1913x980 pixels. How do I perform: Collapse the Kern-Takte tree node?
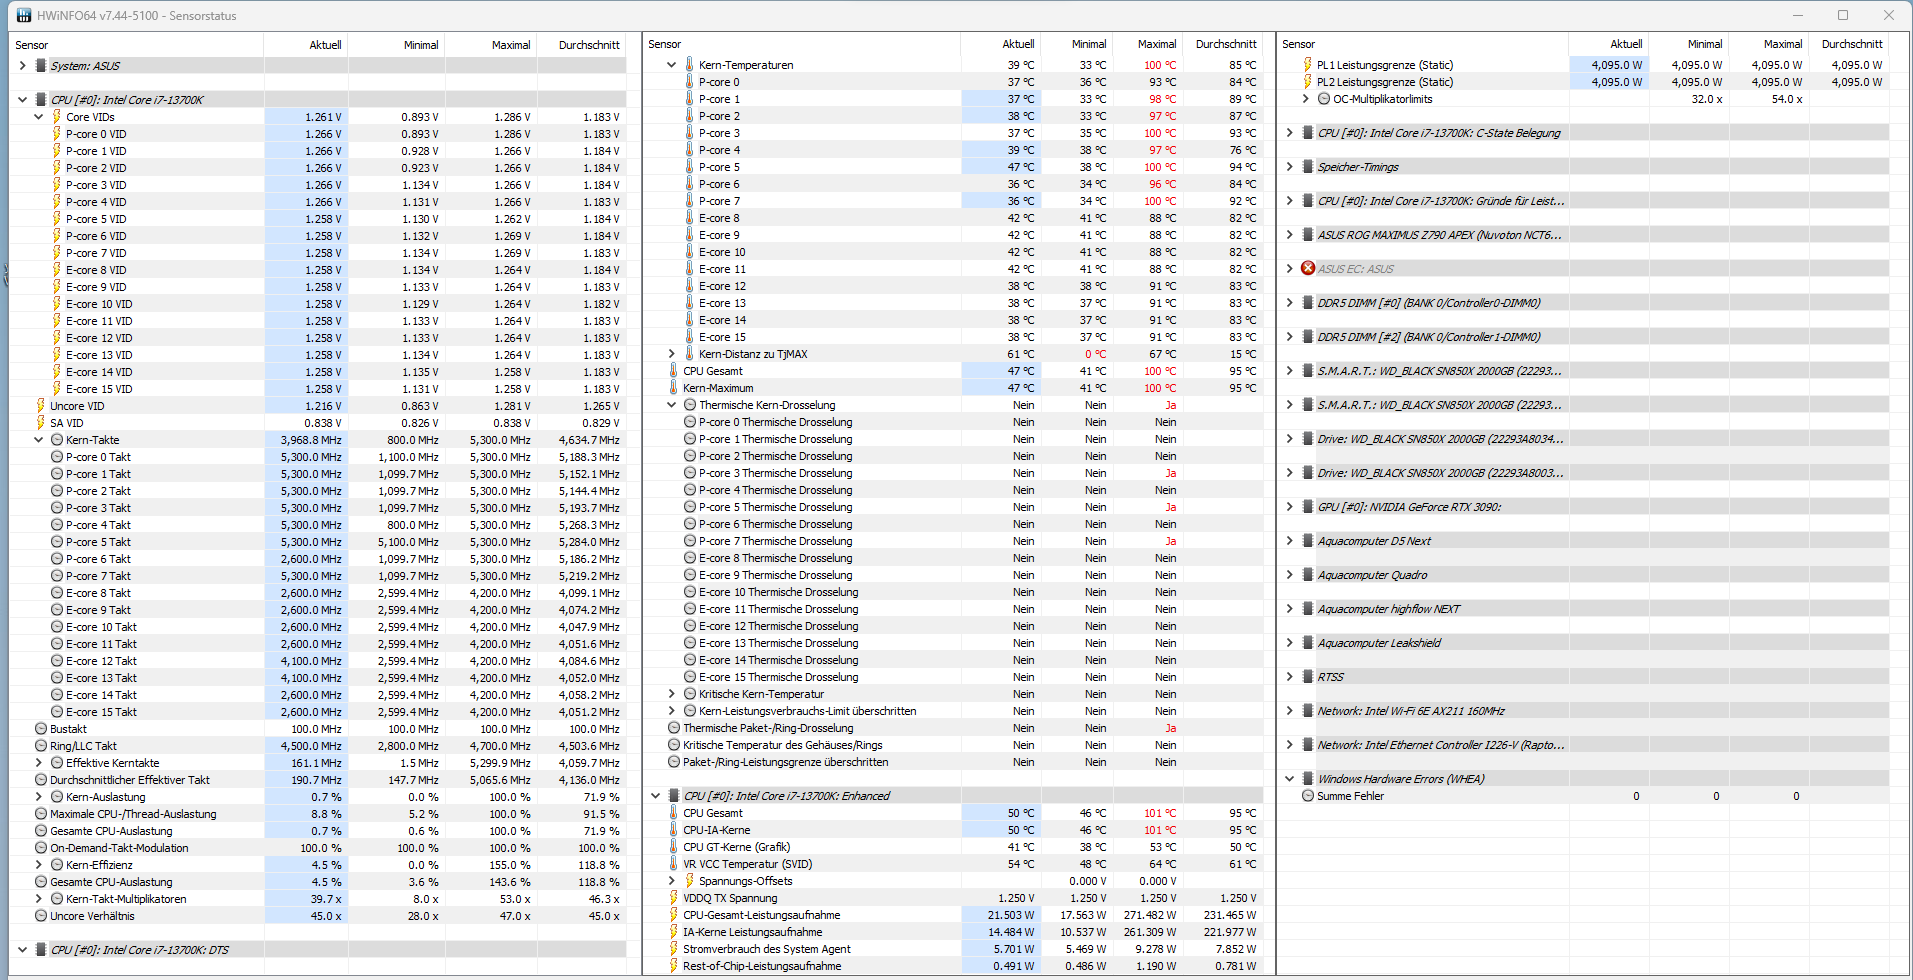tap(38, 440)
